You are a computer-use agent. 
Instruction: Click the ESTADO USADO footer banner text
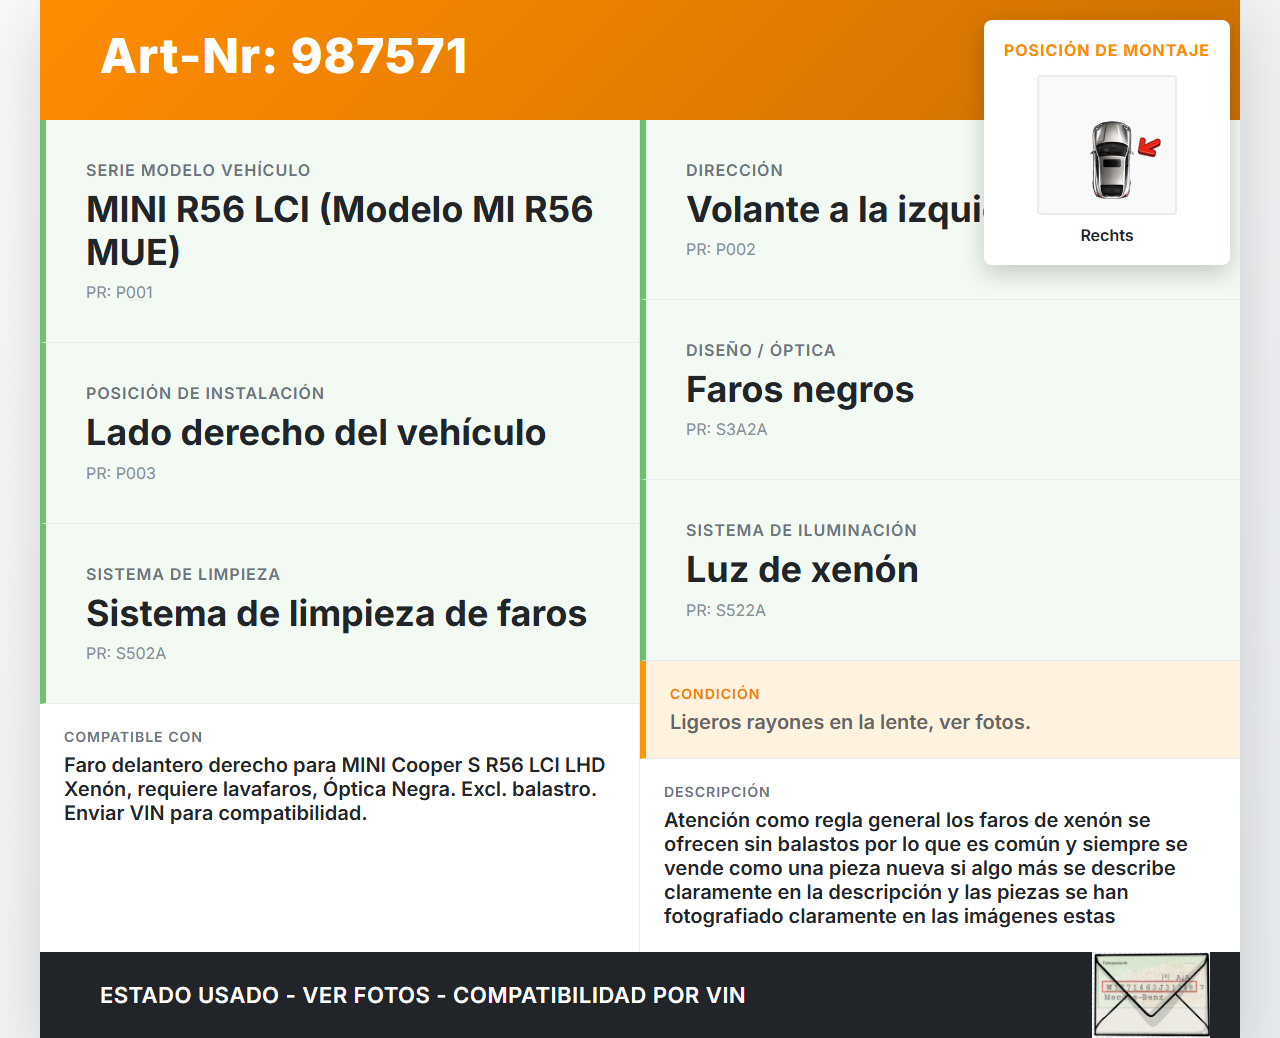tap(422, 995)
